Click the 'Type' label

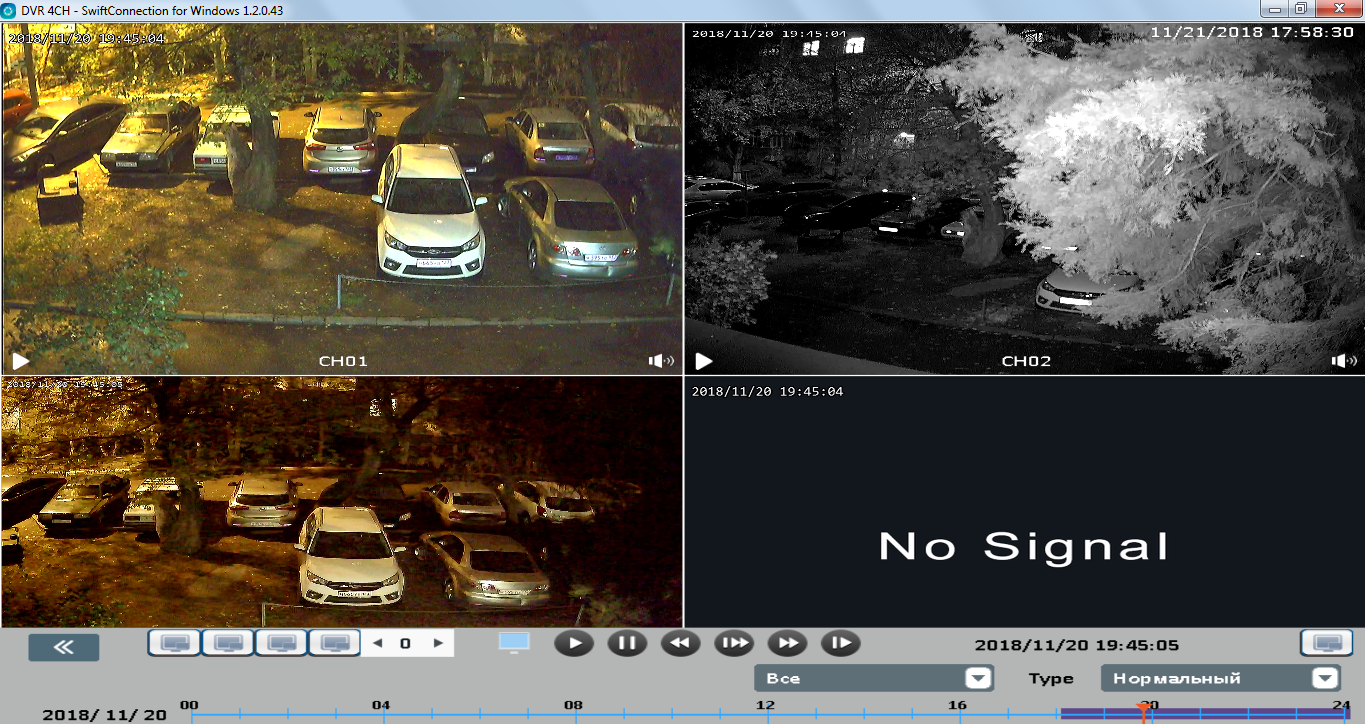1051,679
